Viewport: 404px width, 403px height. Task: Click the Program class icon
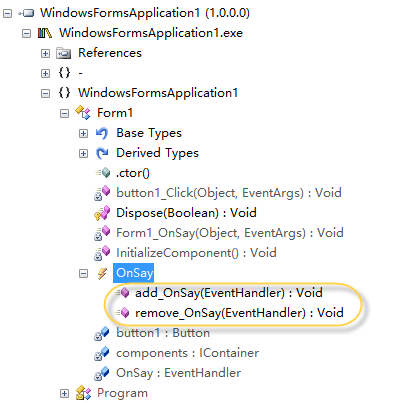(x=83, y=393)
